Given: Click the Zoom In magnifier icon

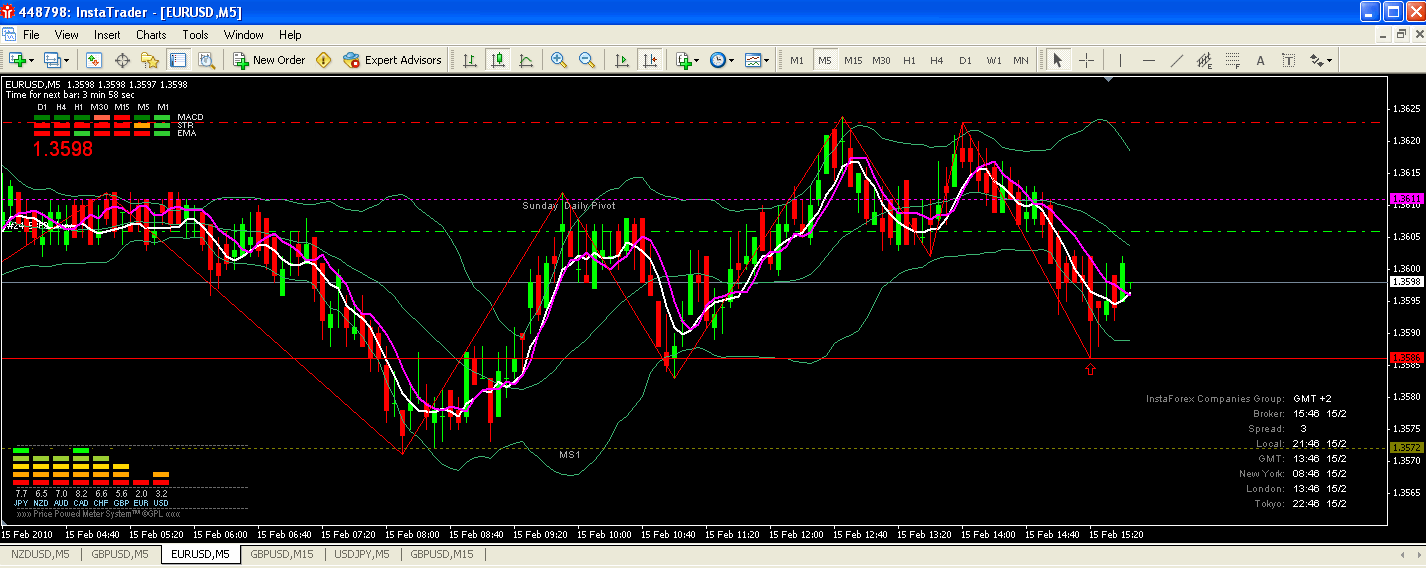Looking at the screenshot, I should pos(558,60).
